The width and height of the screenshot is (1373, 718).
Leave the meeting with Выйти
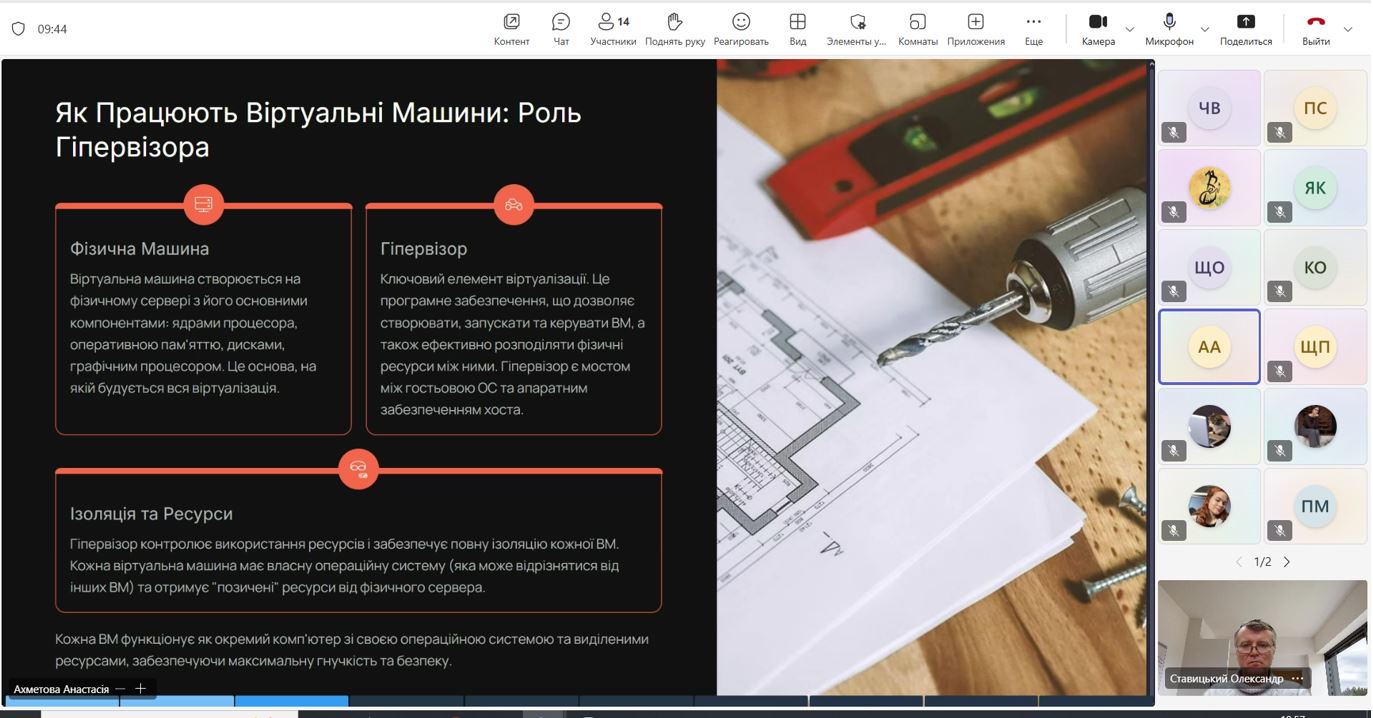(x=1315, y=28)
